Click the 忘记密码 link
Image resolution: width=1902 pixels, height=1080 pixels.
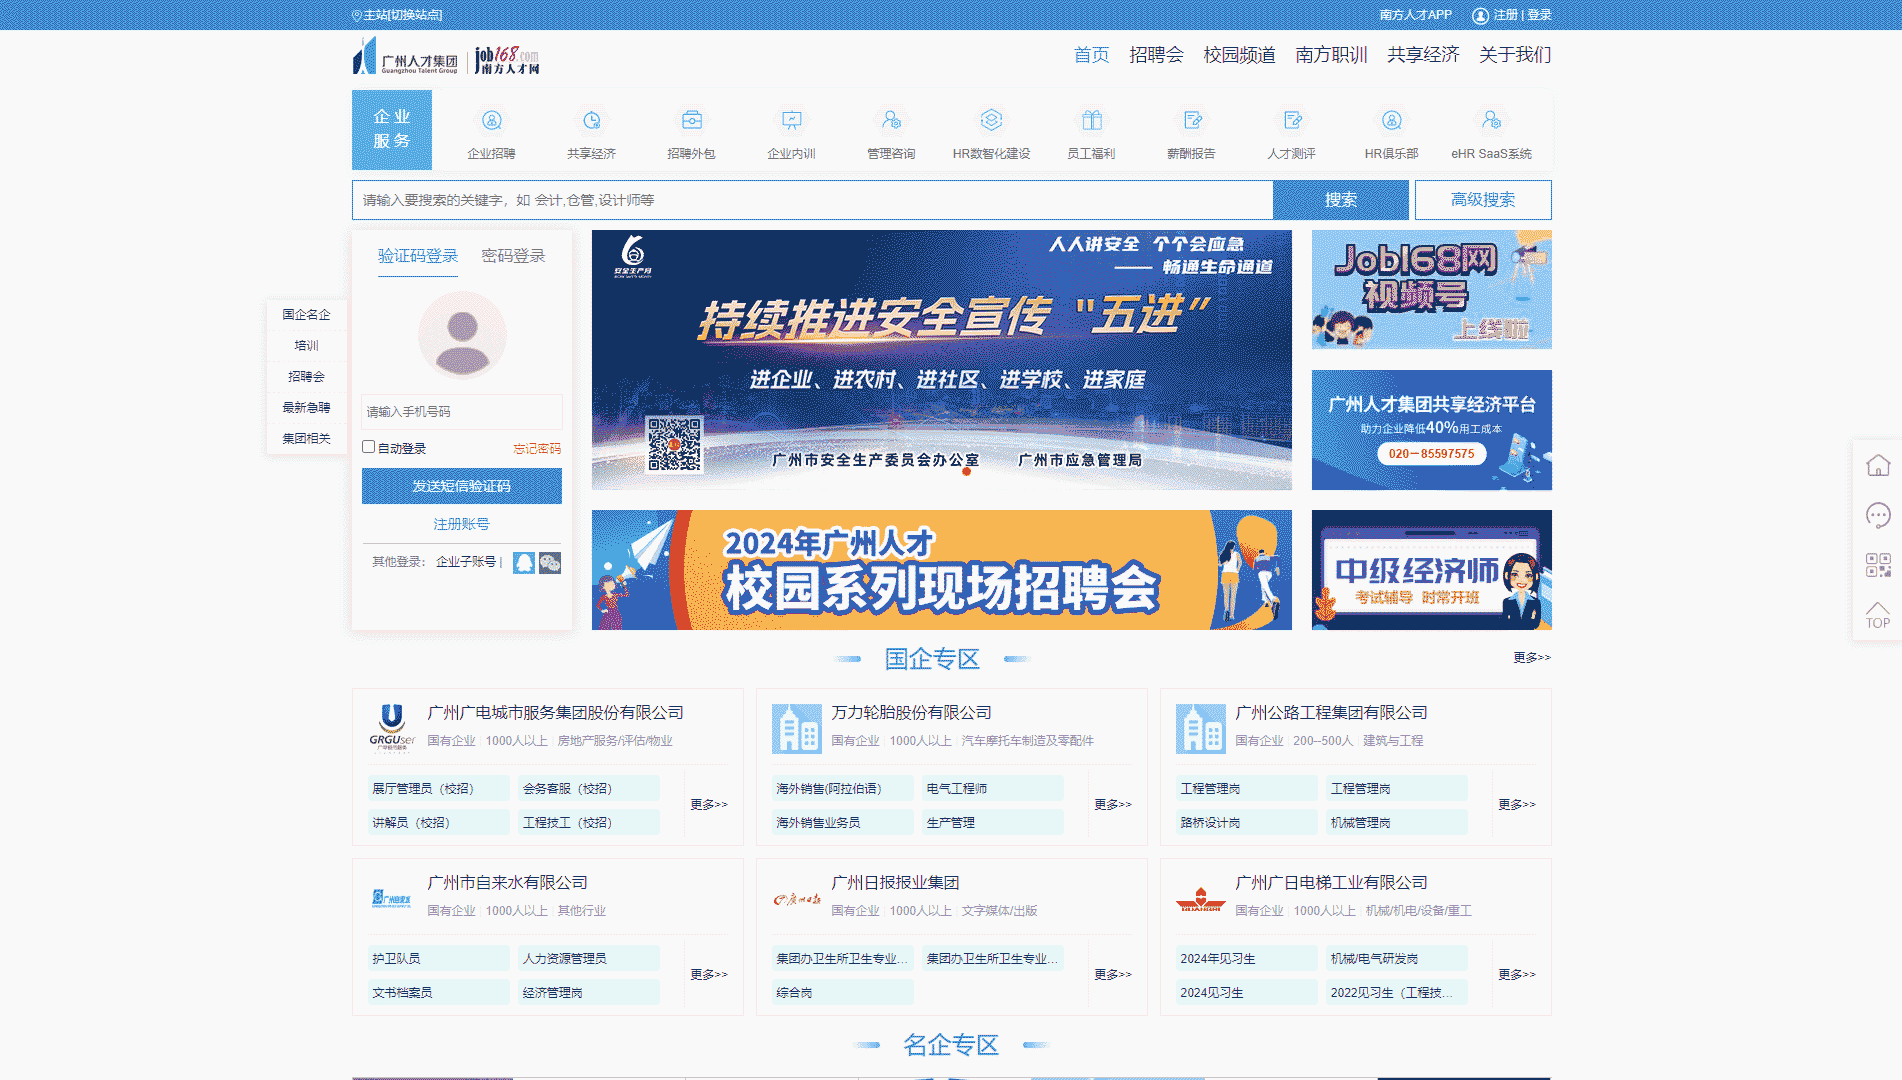point(537,448)
